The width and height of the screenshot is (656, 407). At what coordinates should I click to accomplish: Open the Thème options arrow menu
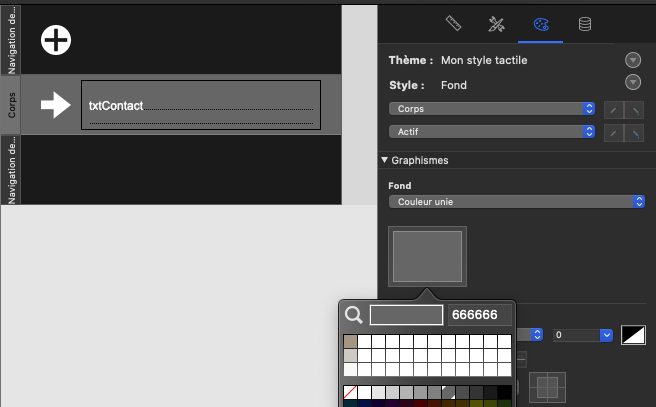[632, 60]
